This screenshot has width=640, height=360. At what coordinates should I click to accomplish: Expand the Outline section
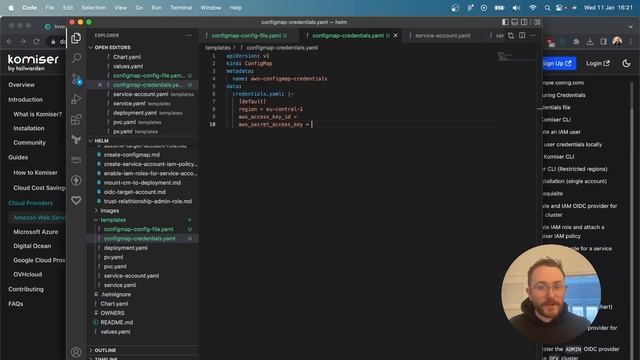[x=105, y=350]
